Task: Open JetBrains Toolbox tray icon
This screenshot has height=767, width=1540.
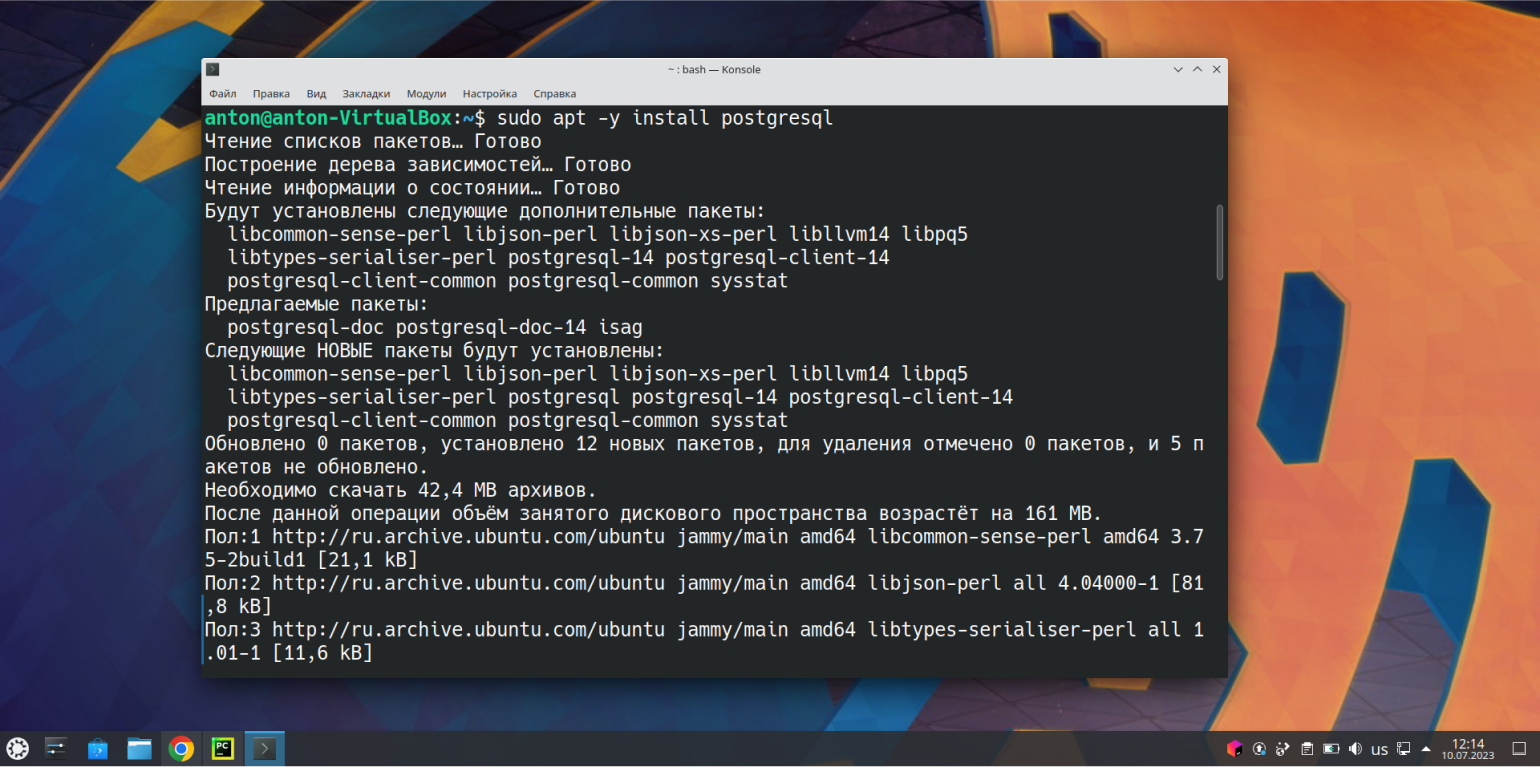Action: [x=1235, y=748]
